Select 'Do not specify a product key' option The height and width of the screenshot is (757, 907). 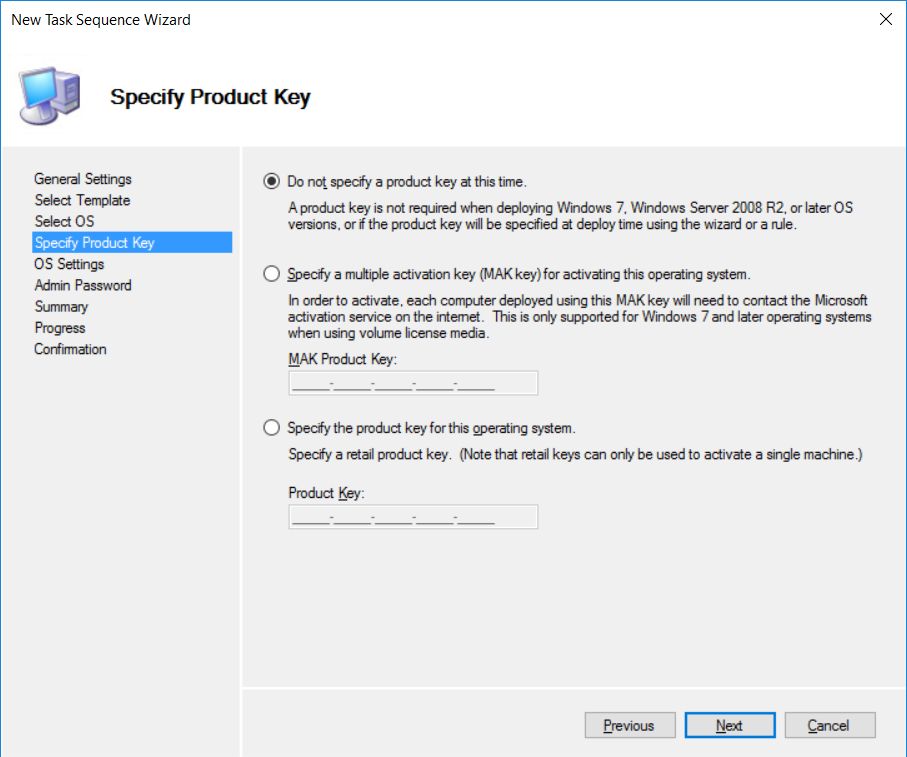271,182
